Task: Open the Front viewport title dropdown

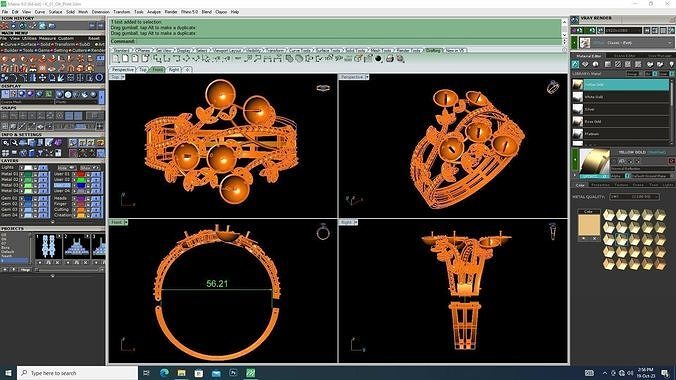Action: (126, 222)
